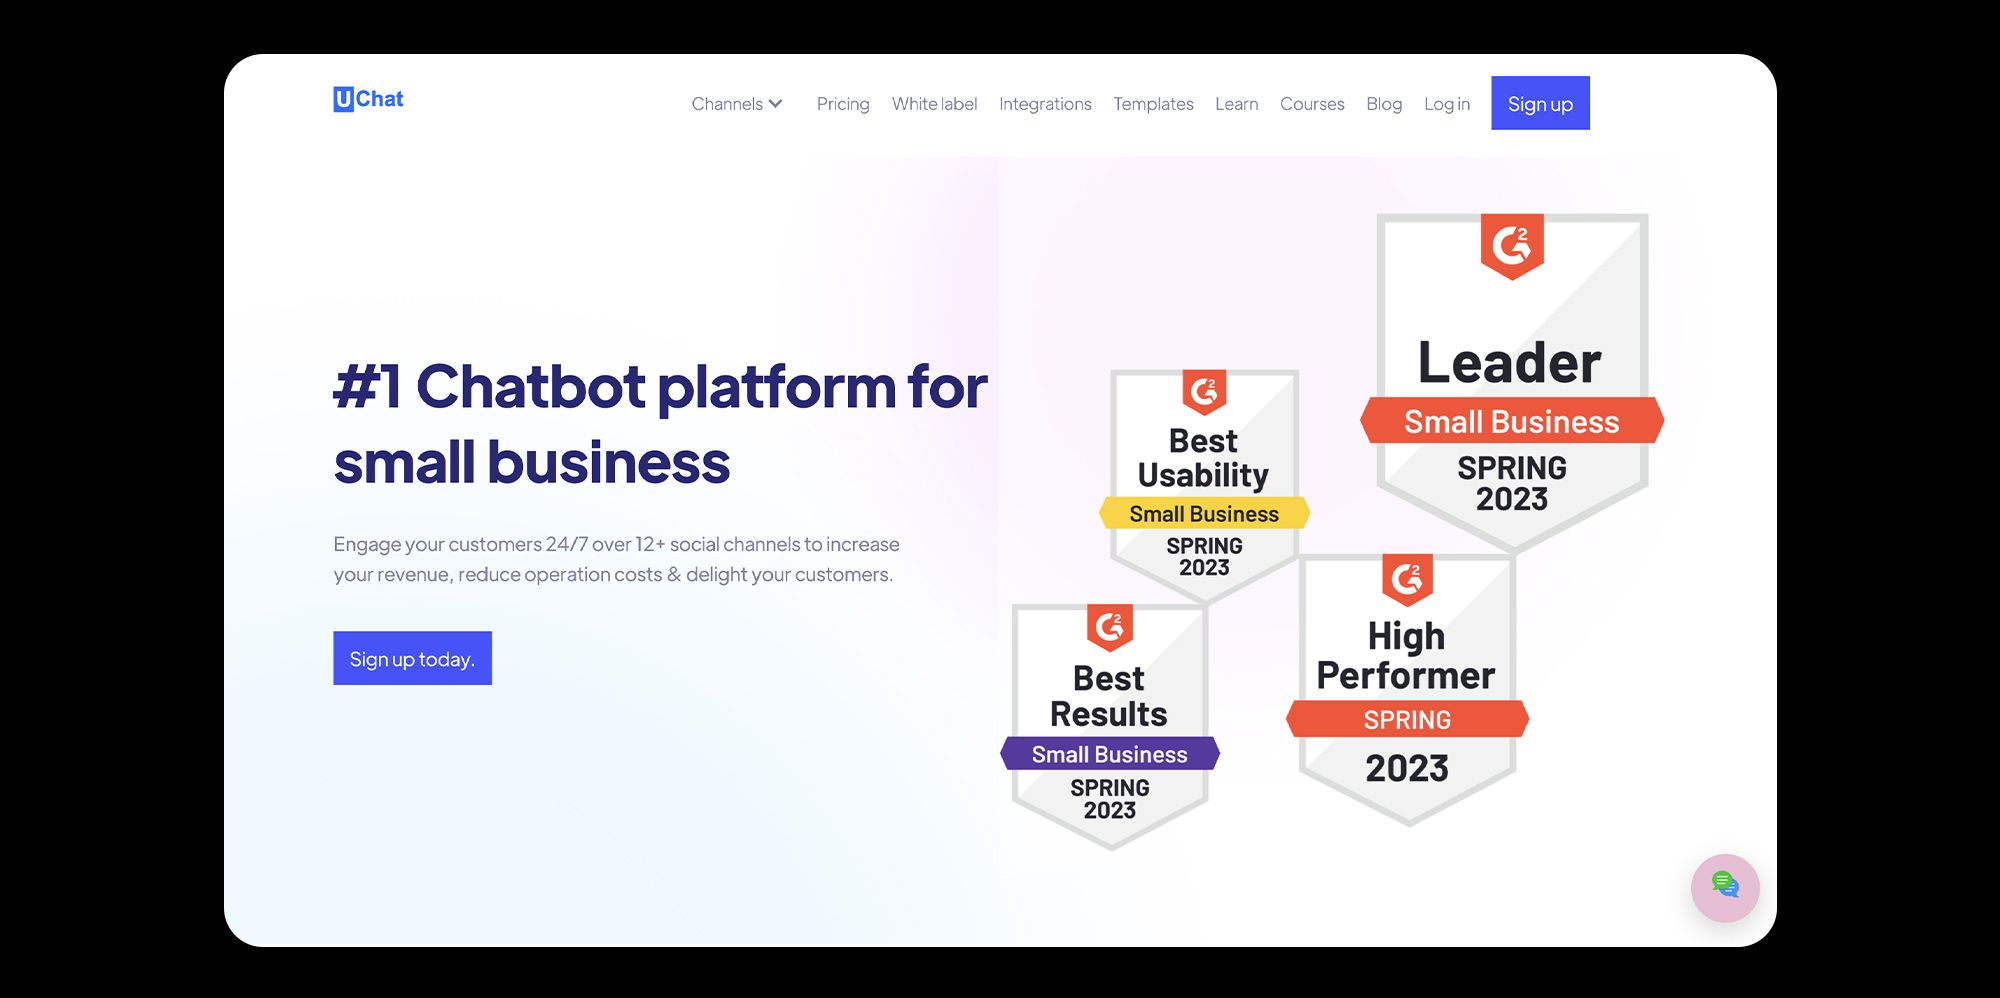Click the G2 logo on High Performer badge
This screenshot has height=998, width=2000.
click(x=1407, y=579)
